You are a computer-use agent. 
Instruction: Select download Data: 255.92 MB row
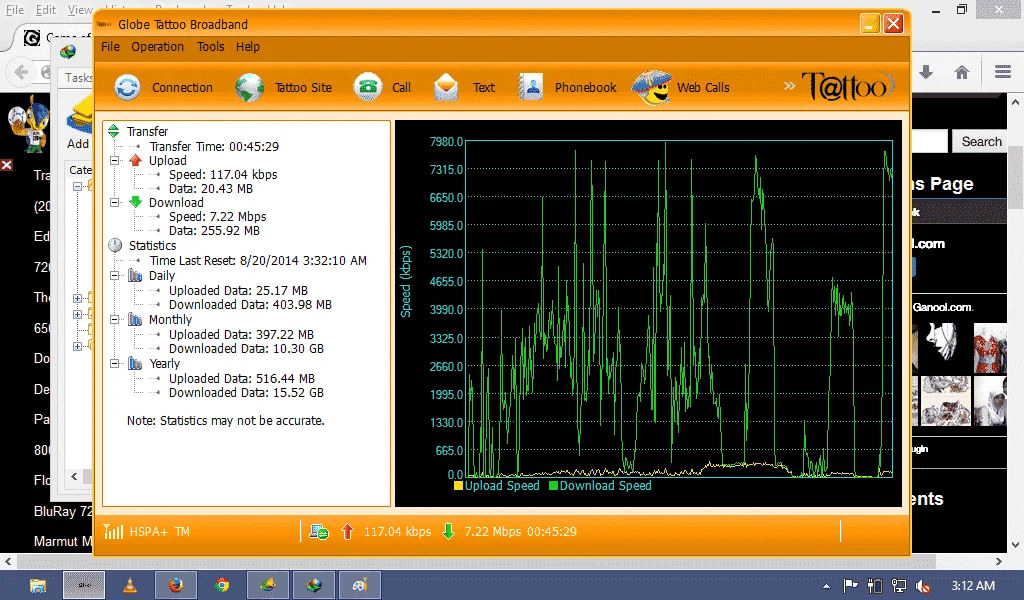point(214,230)
